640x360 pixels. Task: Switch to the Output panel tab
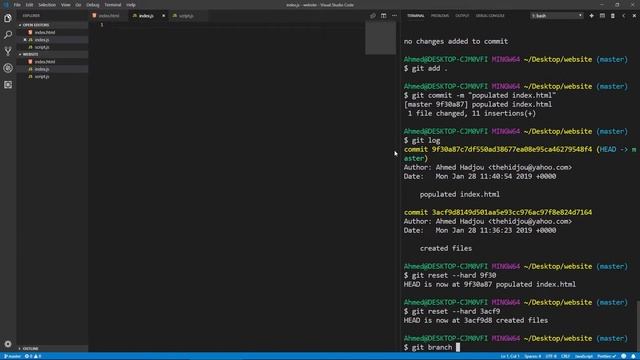tap(462, 16)
